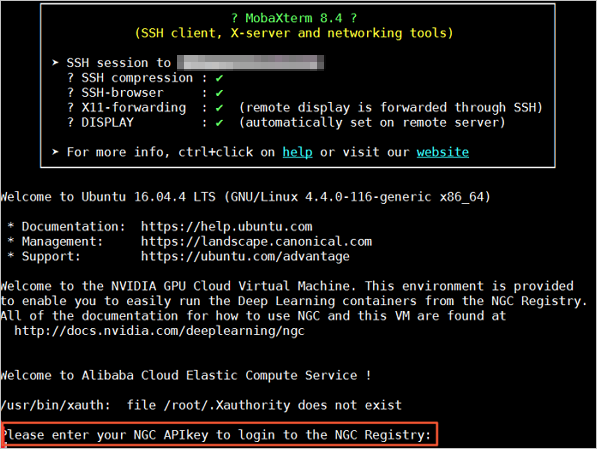Click the X11-forwarding green checkmark
This screenshot has height=449, width=597.
pyautogui.click(x=219, y=108)
